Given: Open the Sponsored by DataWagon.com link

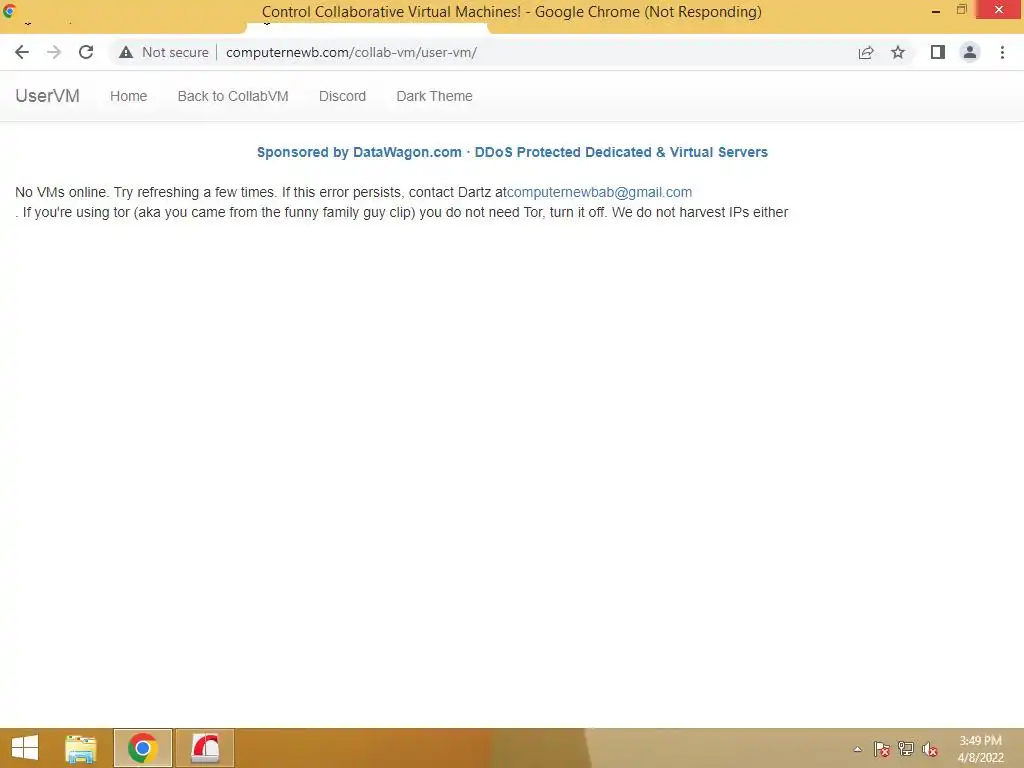Looking at the screenshot, I should pos(512,152).
